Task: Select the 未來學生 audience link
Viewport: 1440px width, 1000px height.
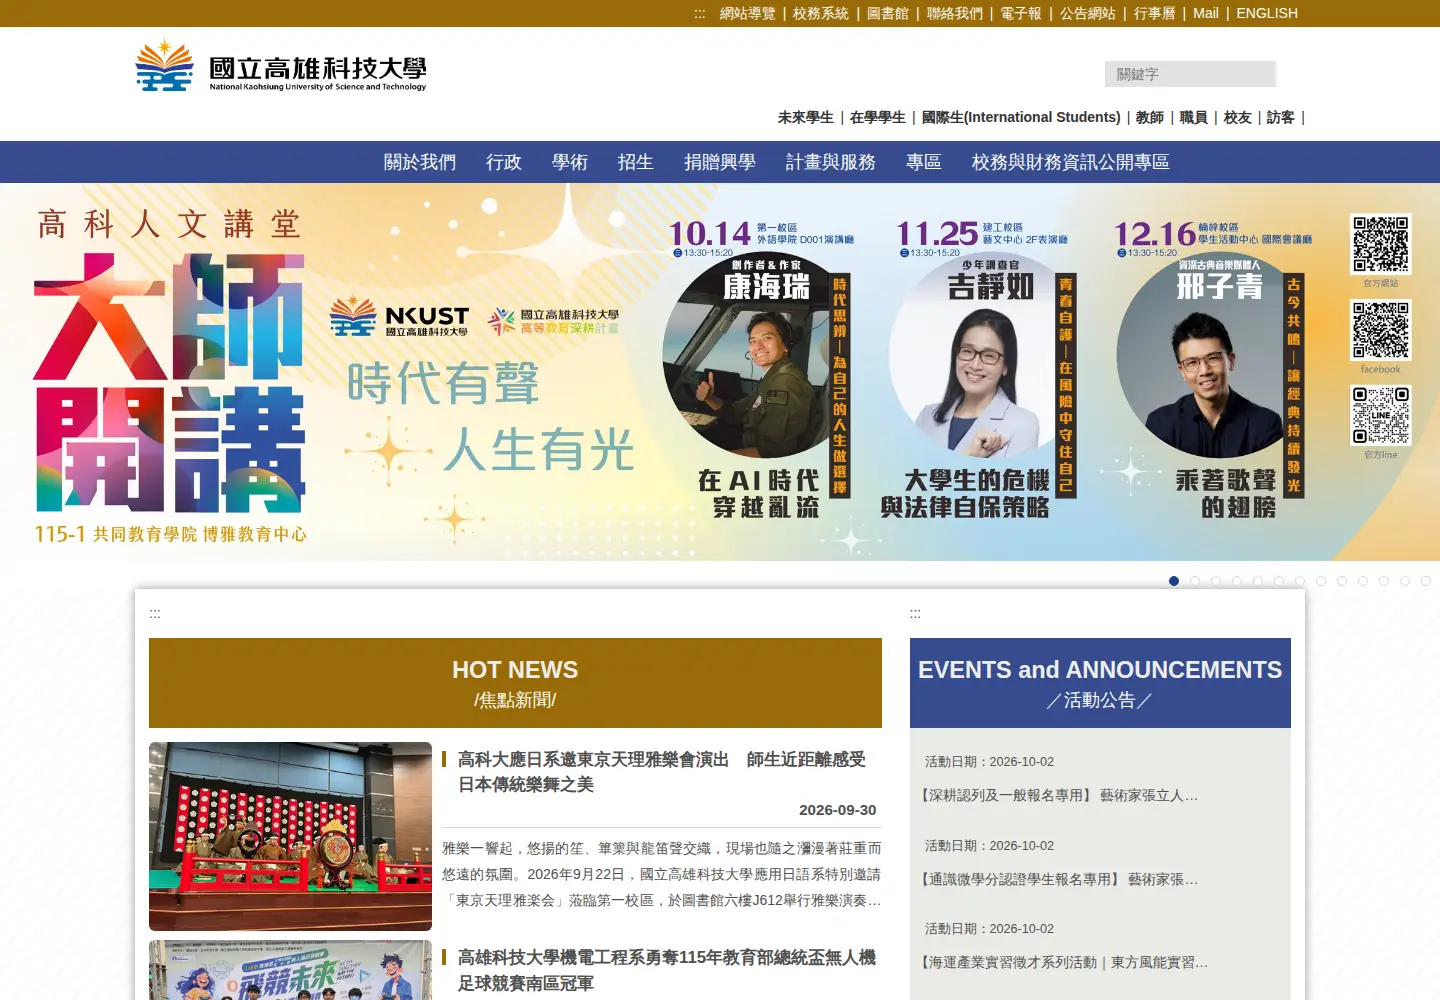Action: [x=806, y=117]
